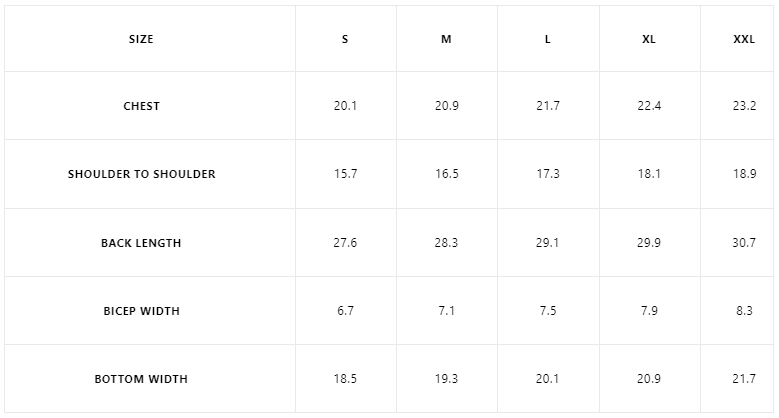
Task: Select the S size column header
Action: coord(345,39)
